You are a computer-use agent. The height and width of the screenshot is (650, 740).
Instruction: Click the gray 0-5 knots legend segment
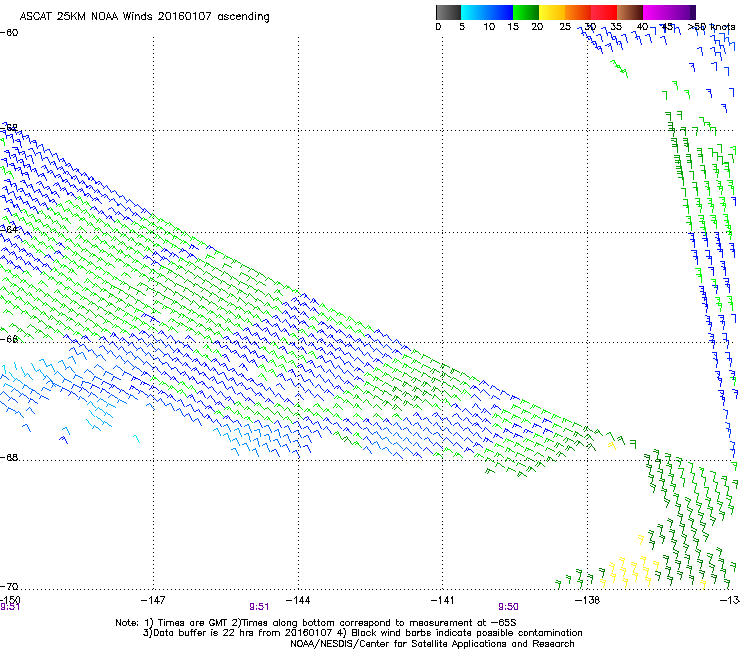(448, 12)
